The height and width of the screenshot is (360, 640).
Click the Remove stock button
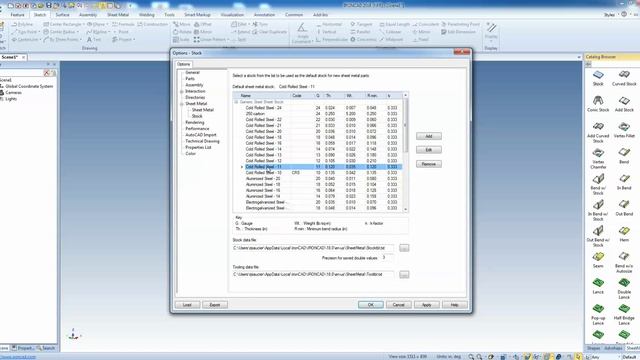(x=429, y=164)
